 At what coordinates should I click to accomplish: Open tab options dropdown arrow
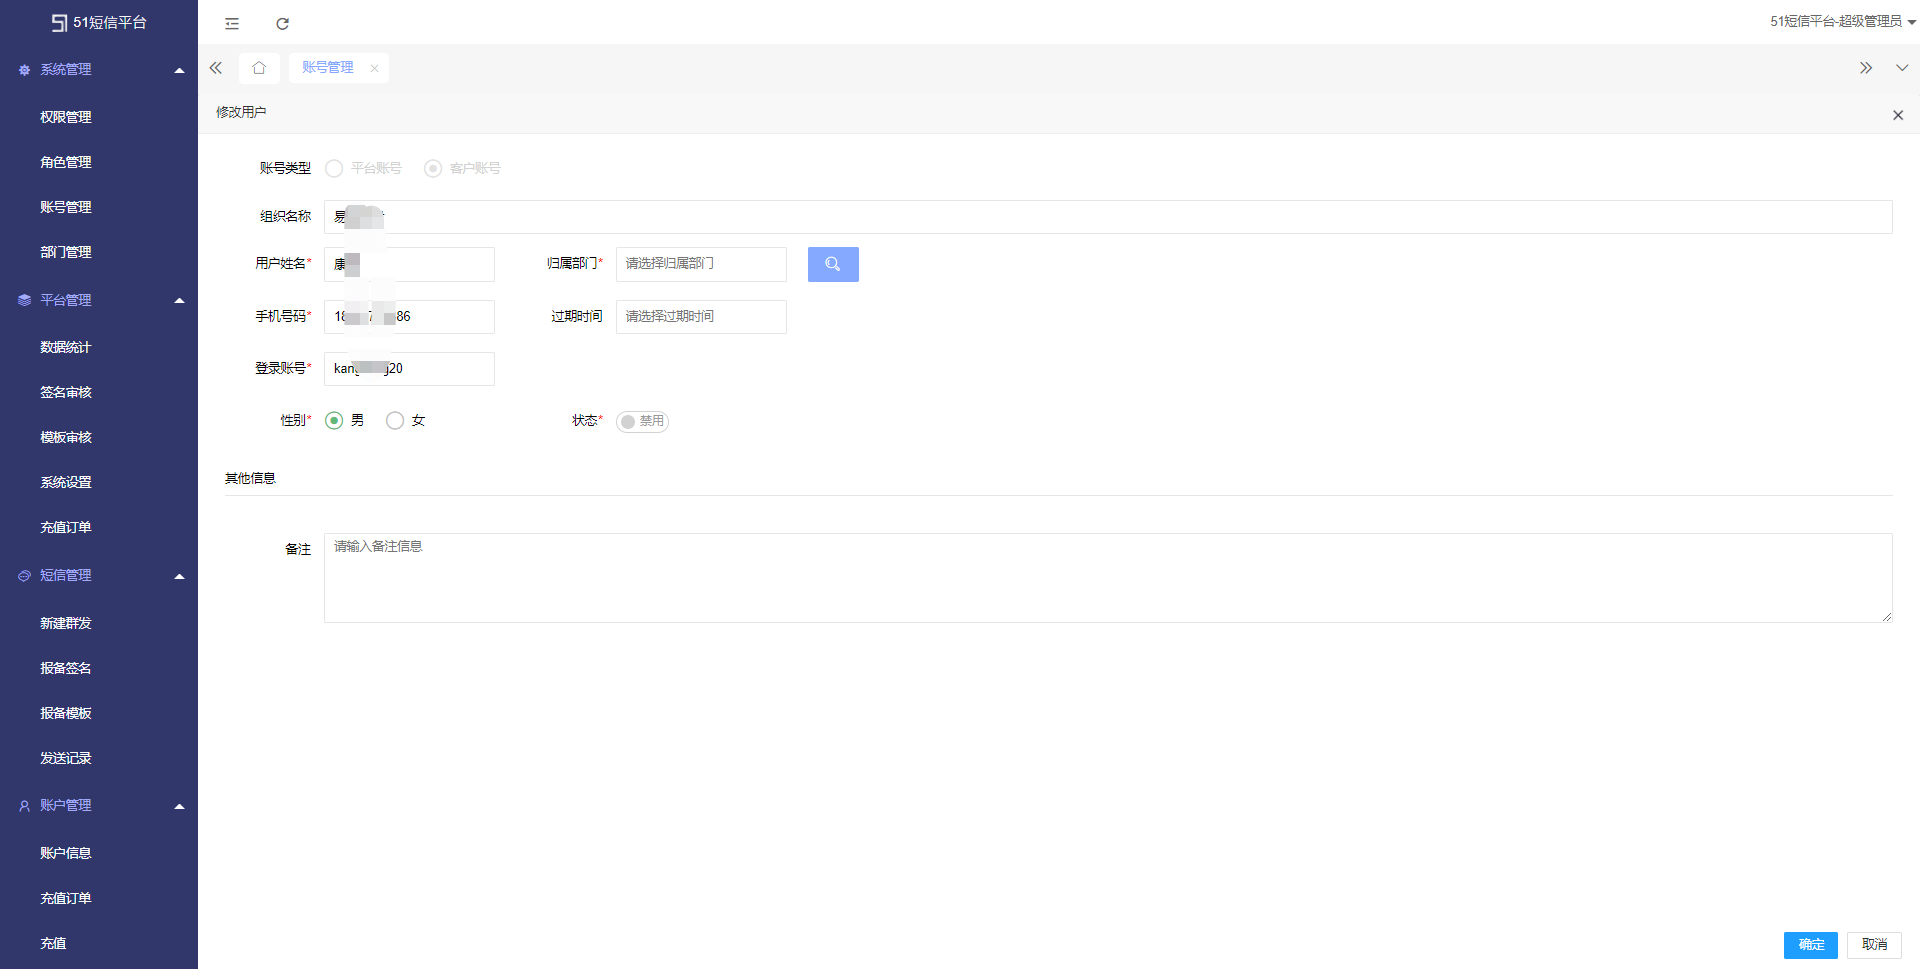tap(1902, 67)
